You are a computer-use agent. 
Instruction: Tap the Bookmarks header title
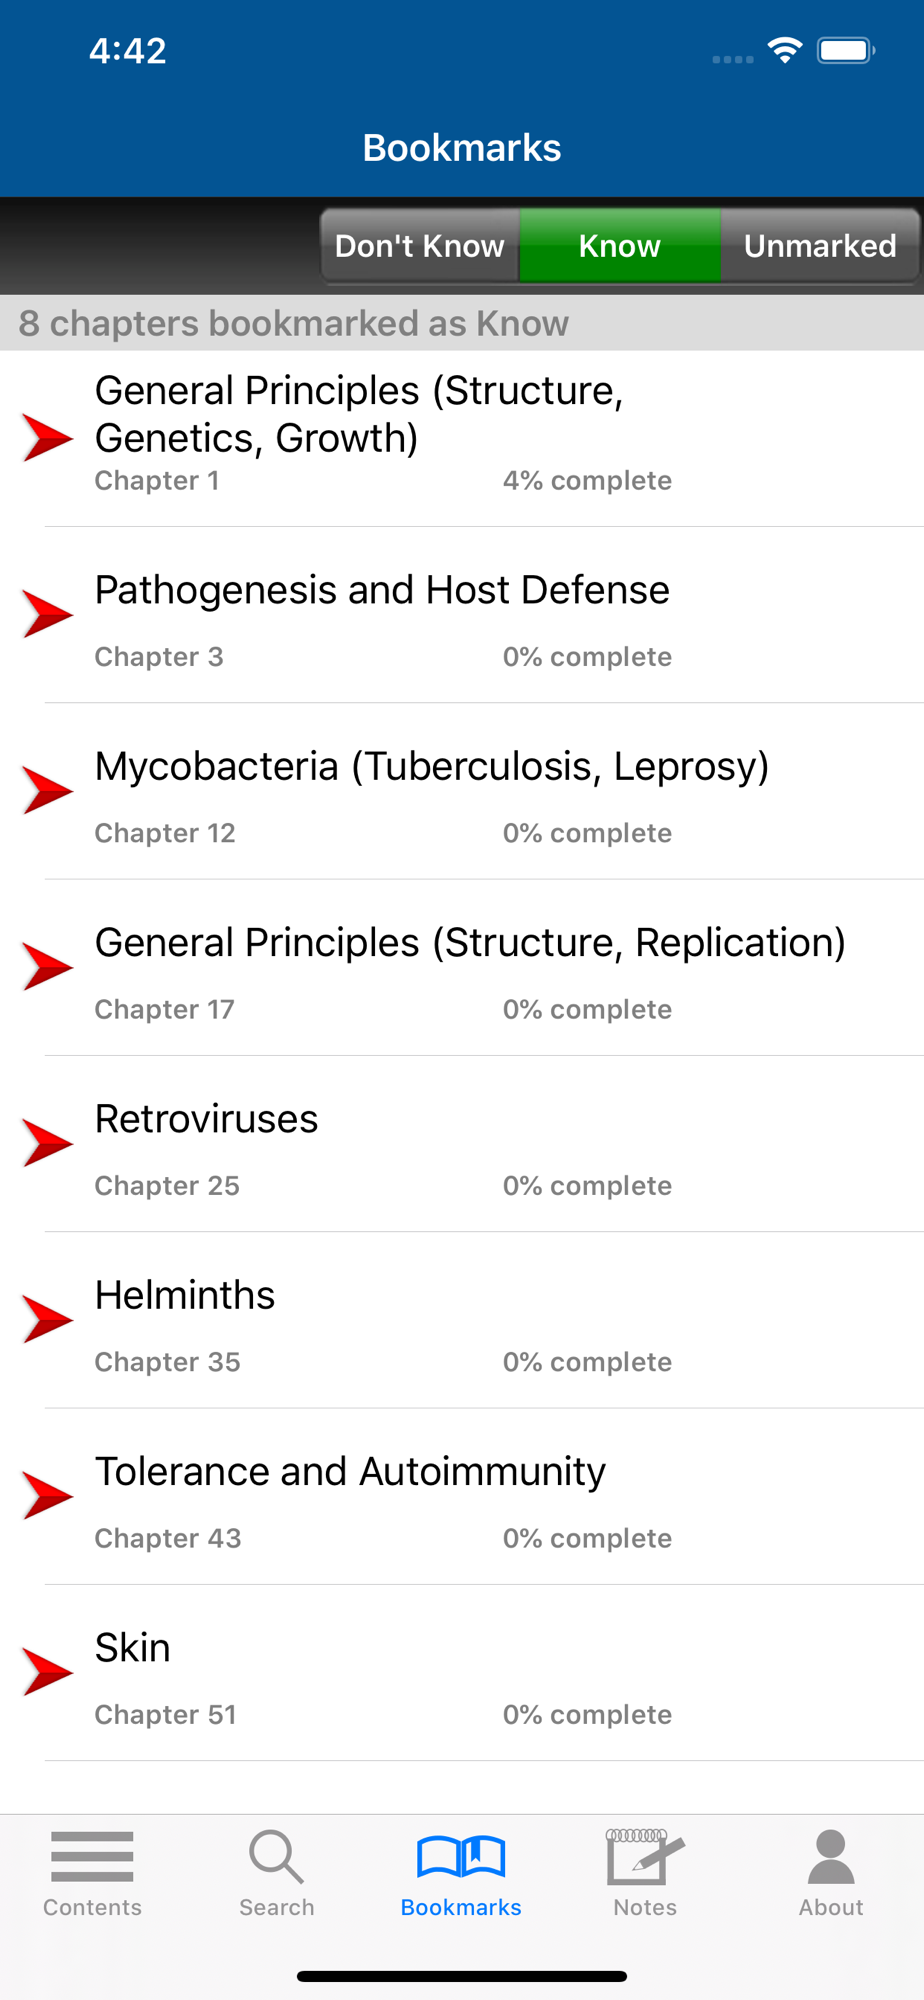coord(462,148)
